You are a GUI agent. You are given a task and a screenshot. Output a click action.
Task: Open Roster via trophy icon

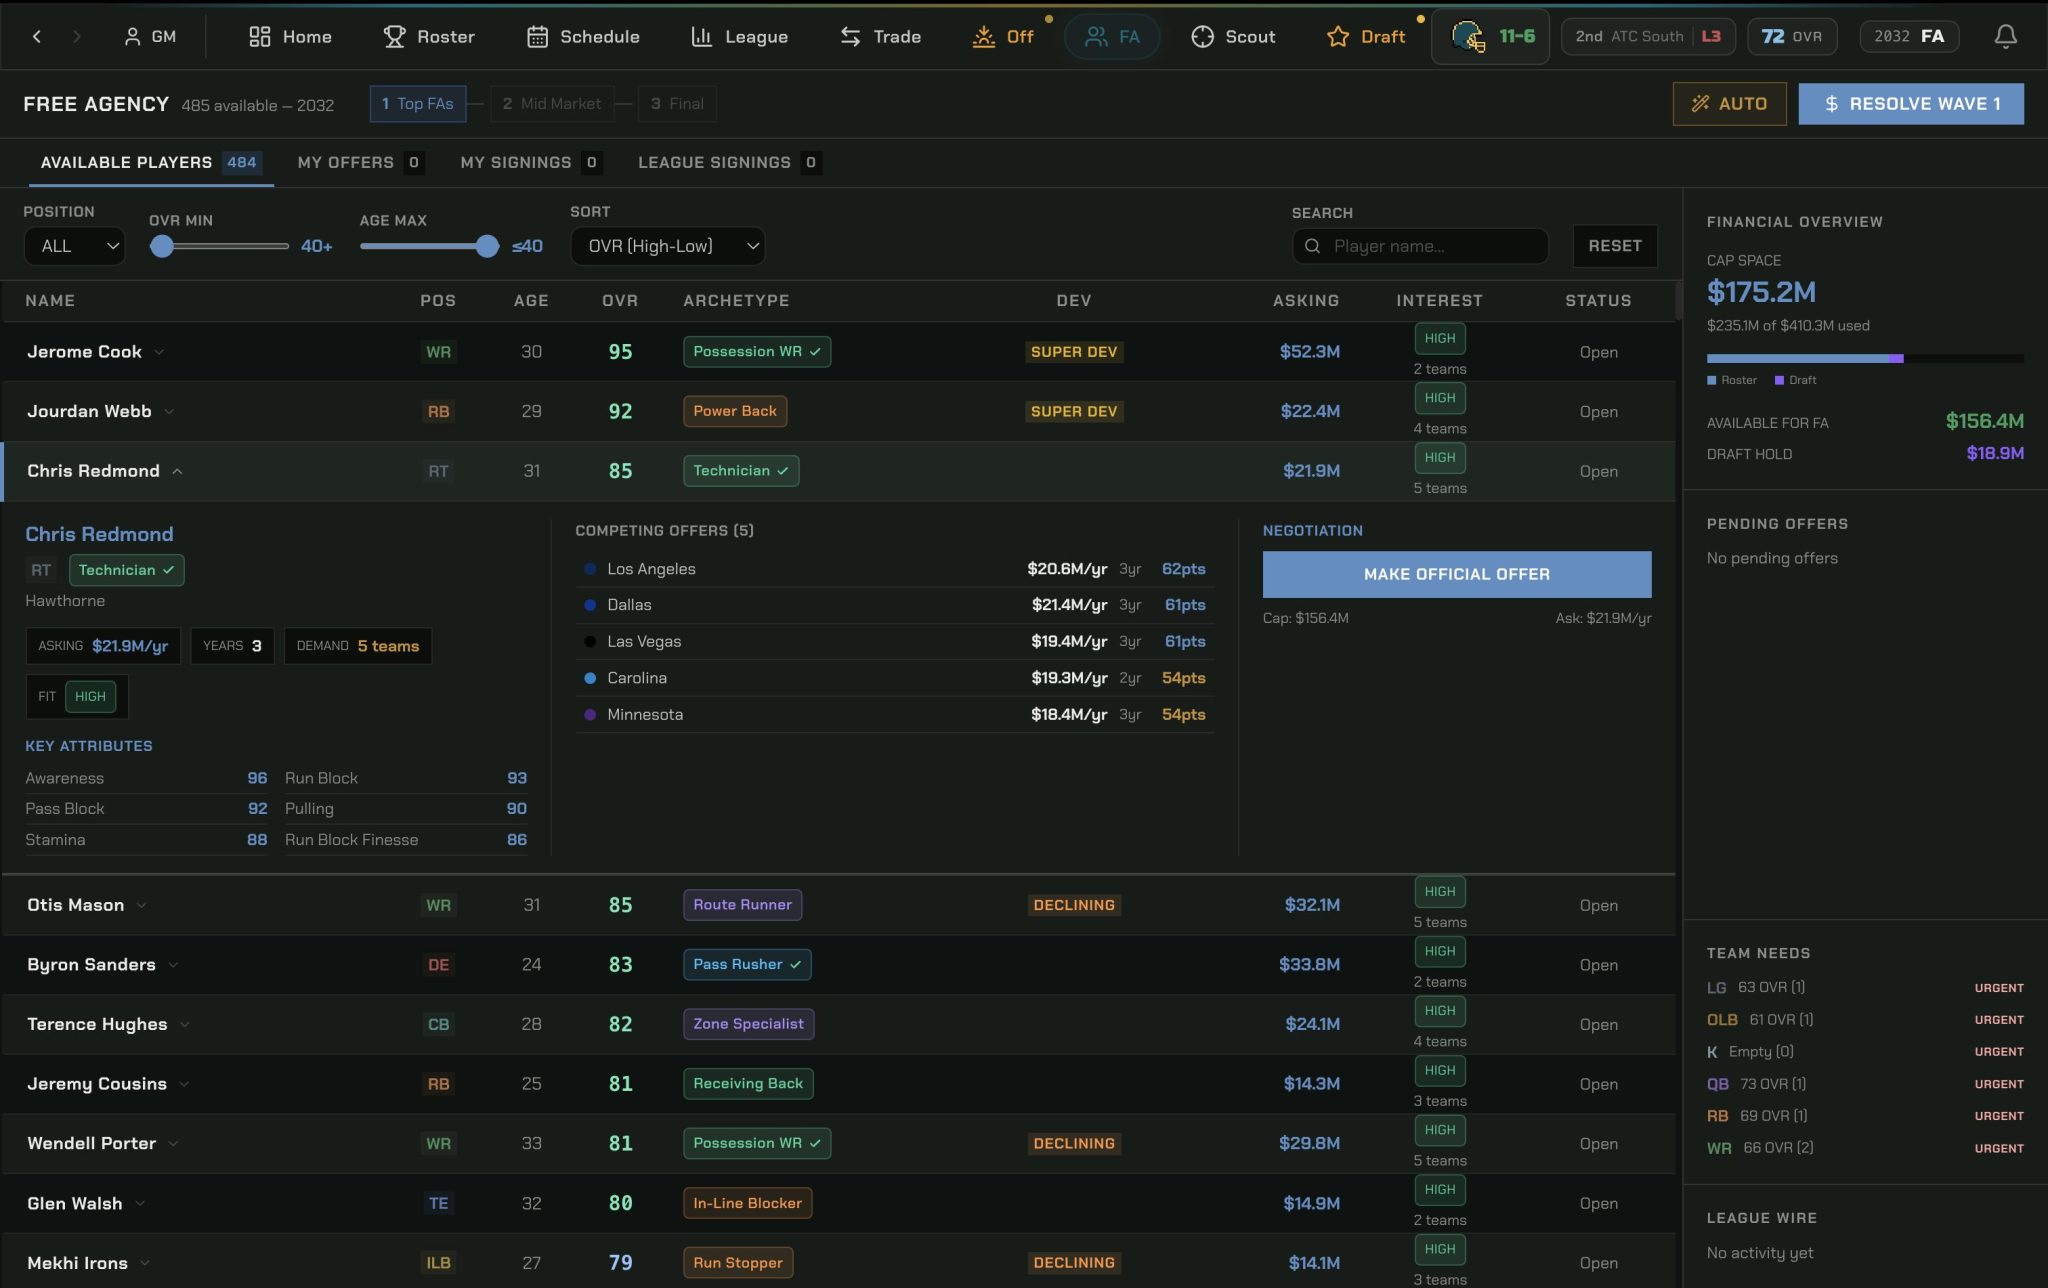tap(394, 37)
